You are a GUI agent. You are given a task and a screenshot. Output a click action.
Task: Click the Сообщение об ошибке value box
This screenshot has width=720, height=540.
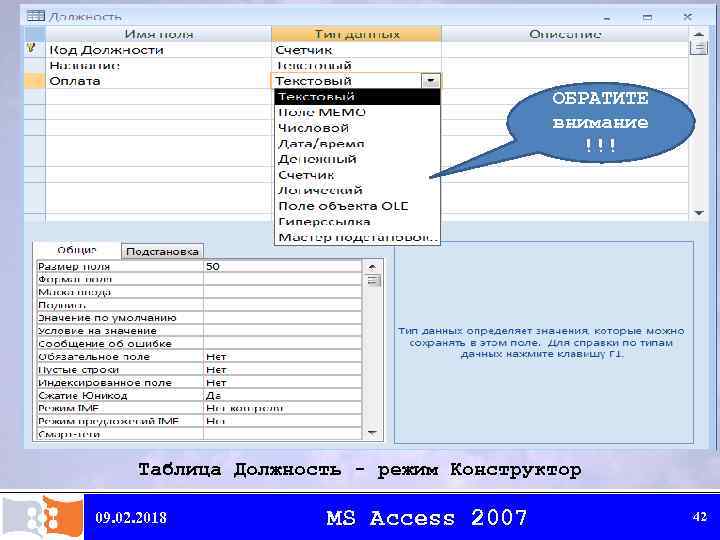point(282,343)
